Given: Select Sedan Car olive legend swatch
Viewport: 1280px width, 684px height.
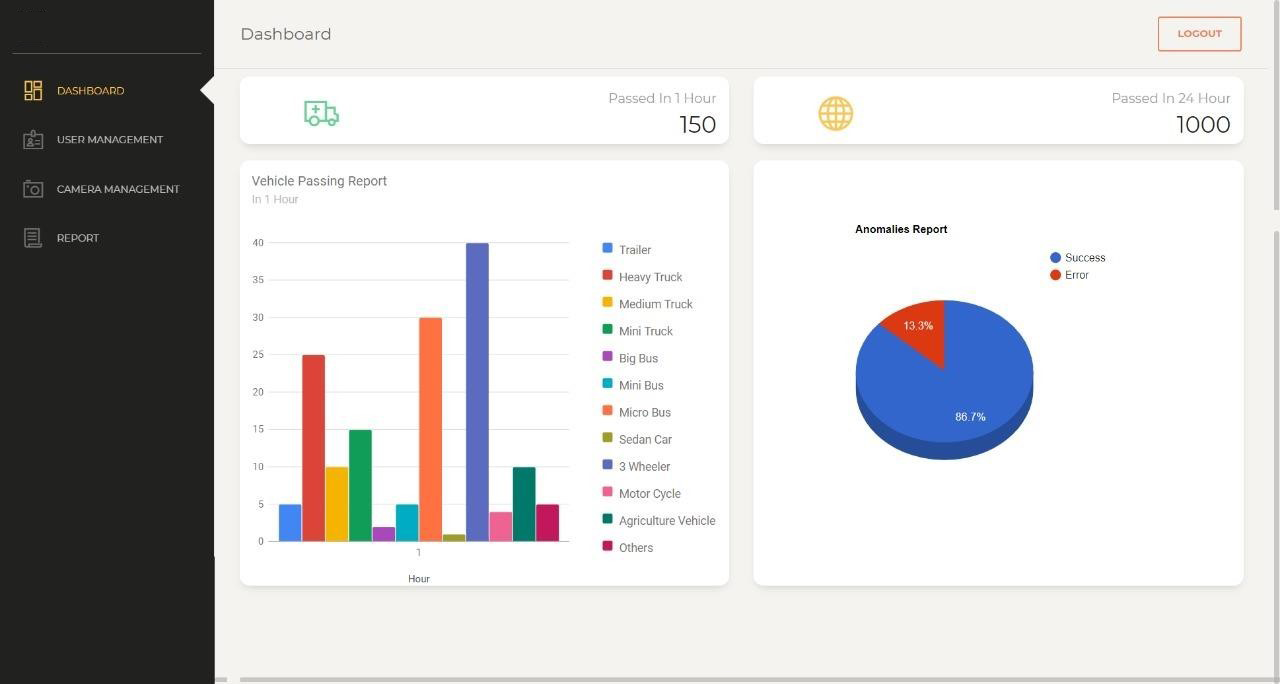Looking at the screenshot, I should [x=607, y=437].
